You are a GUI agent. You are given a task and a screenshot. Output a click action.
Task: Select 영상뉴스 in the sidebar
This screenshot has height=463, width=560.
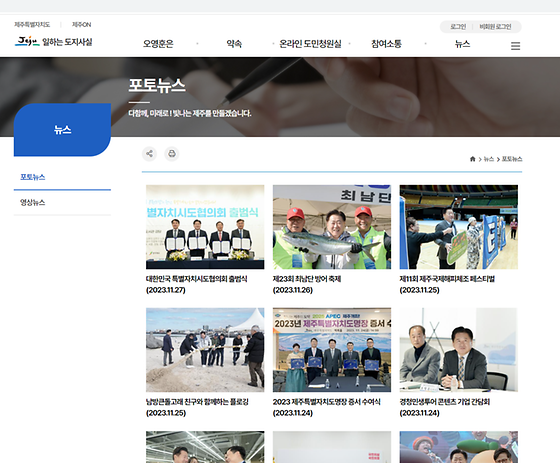coord(32,203)
